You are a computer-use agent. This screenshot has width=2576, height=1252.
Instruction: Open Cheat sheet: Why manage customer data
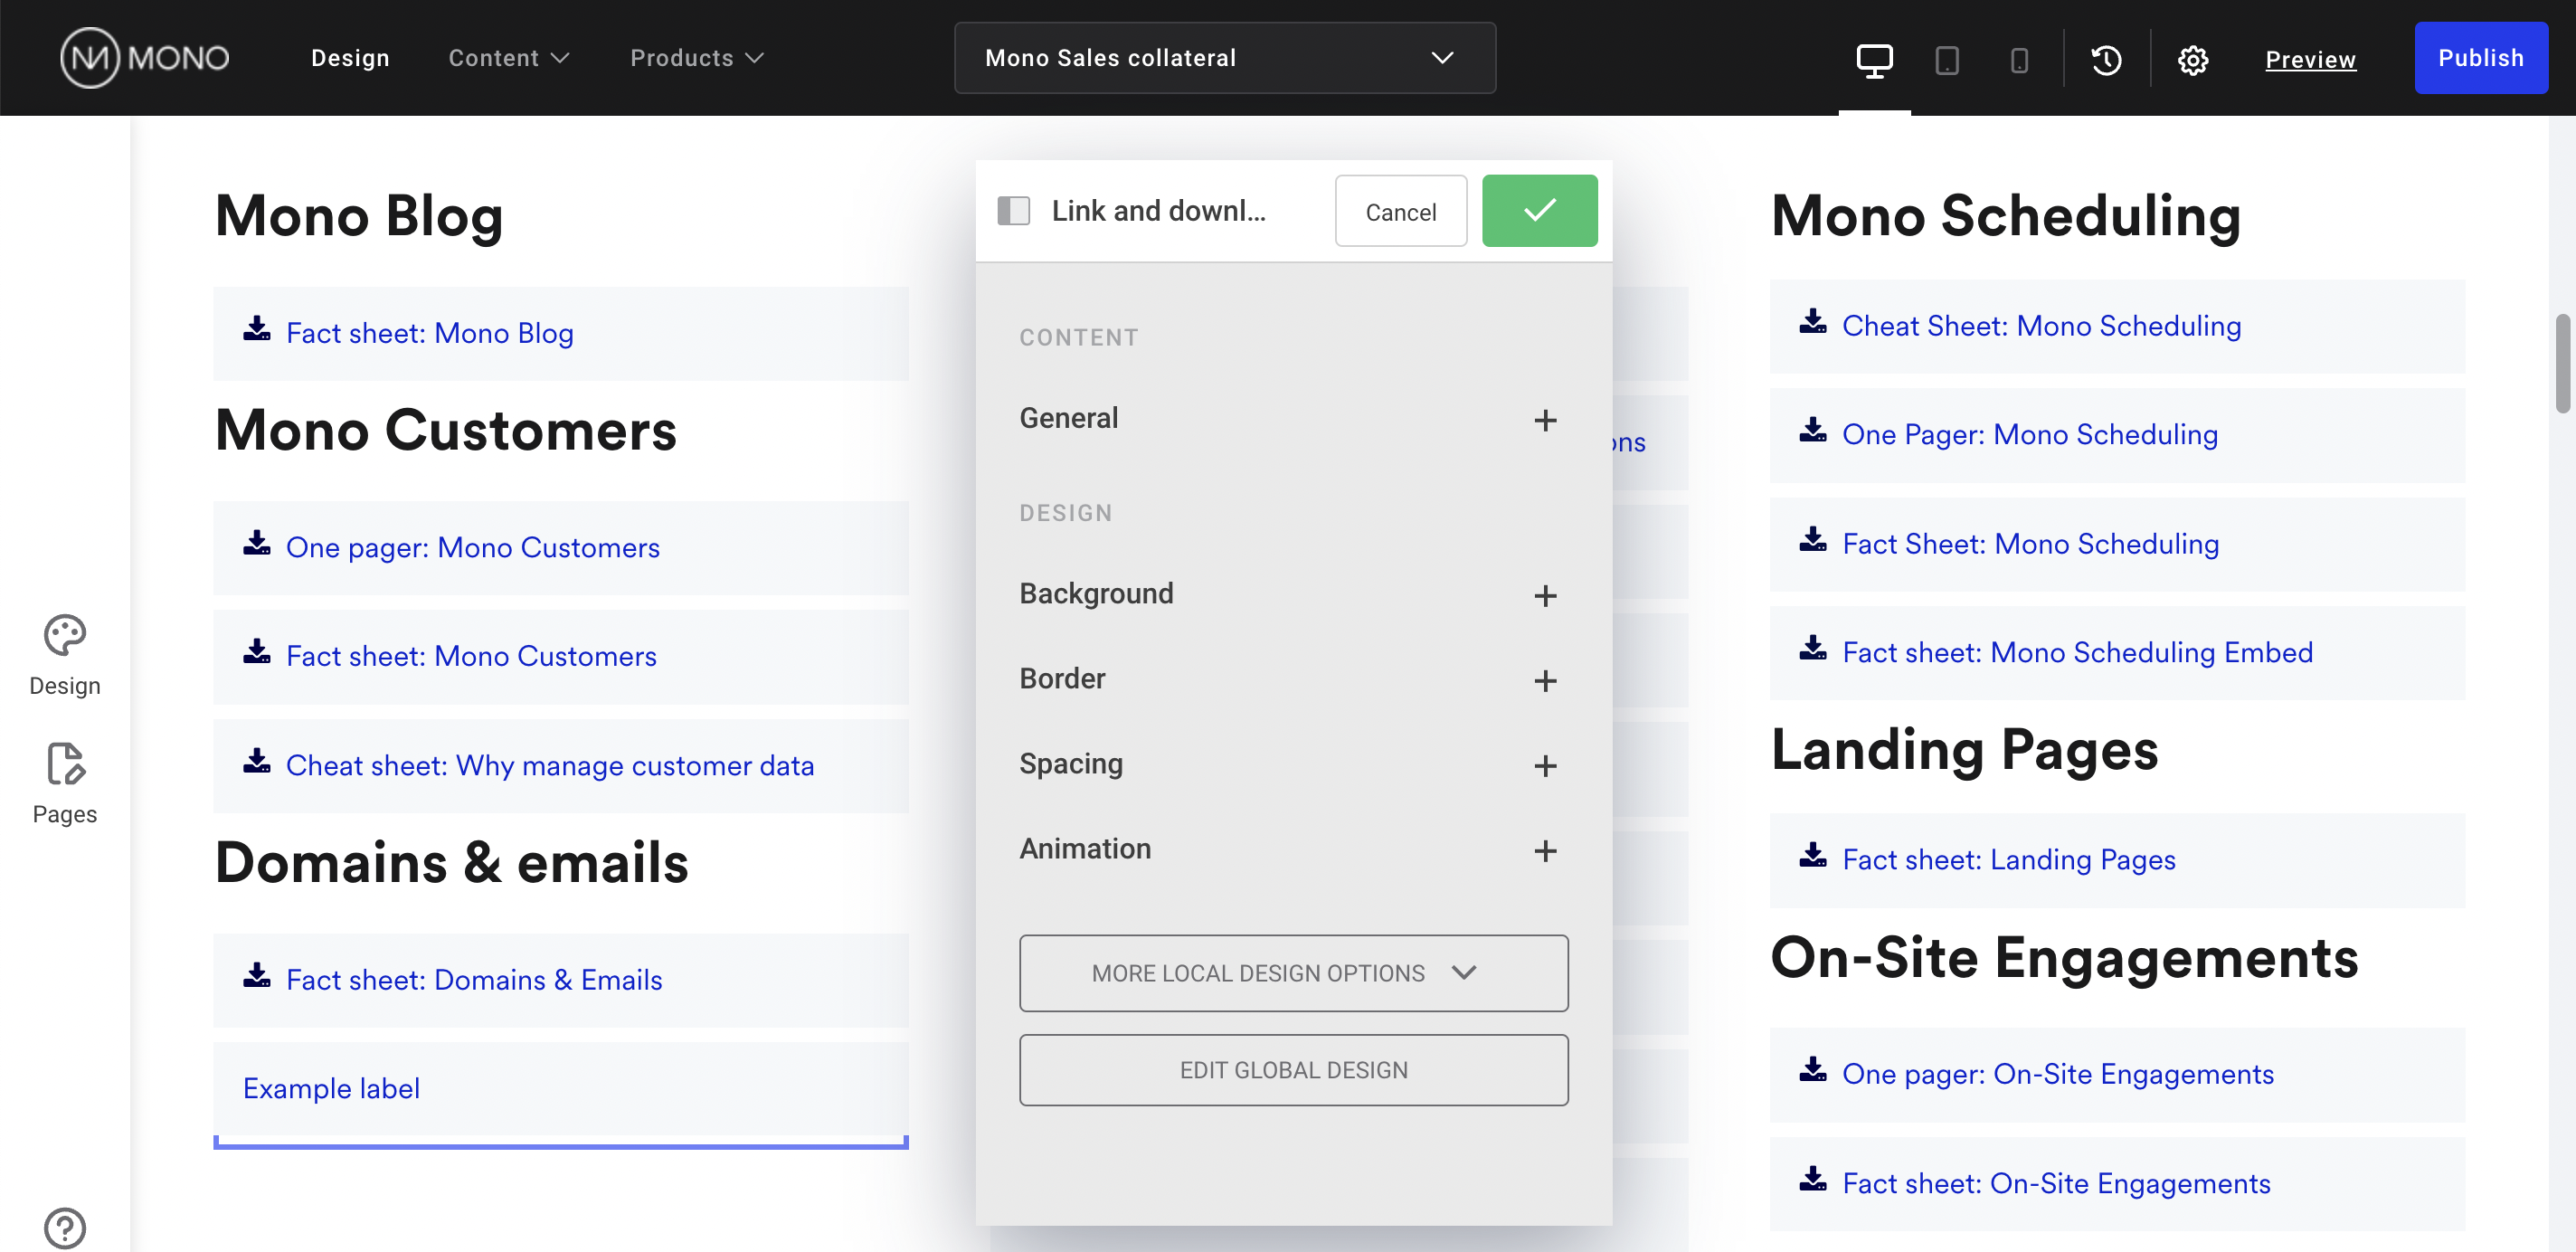[x=550, y=765]
